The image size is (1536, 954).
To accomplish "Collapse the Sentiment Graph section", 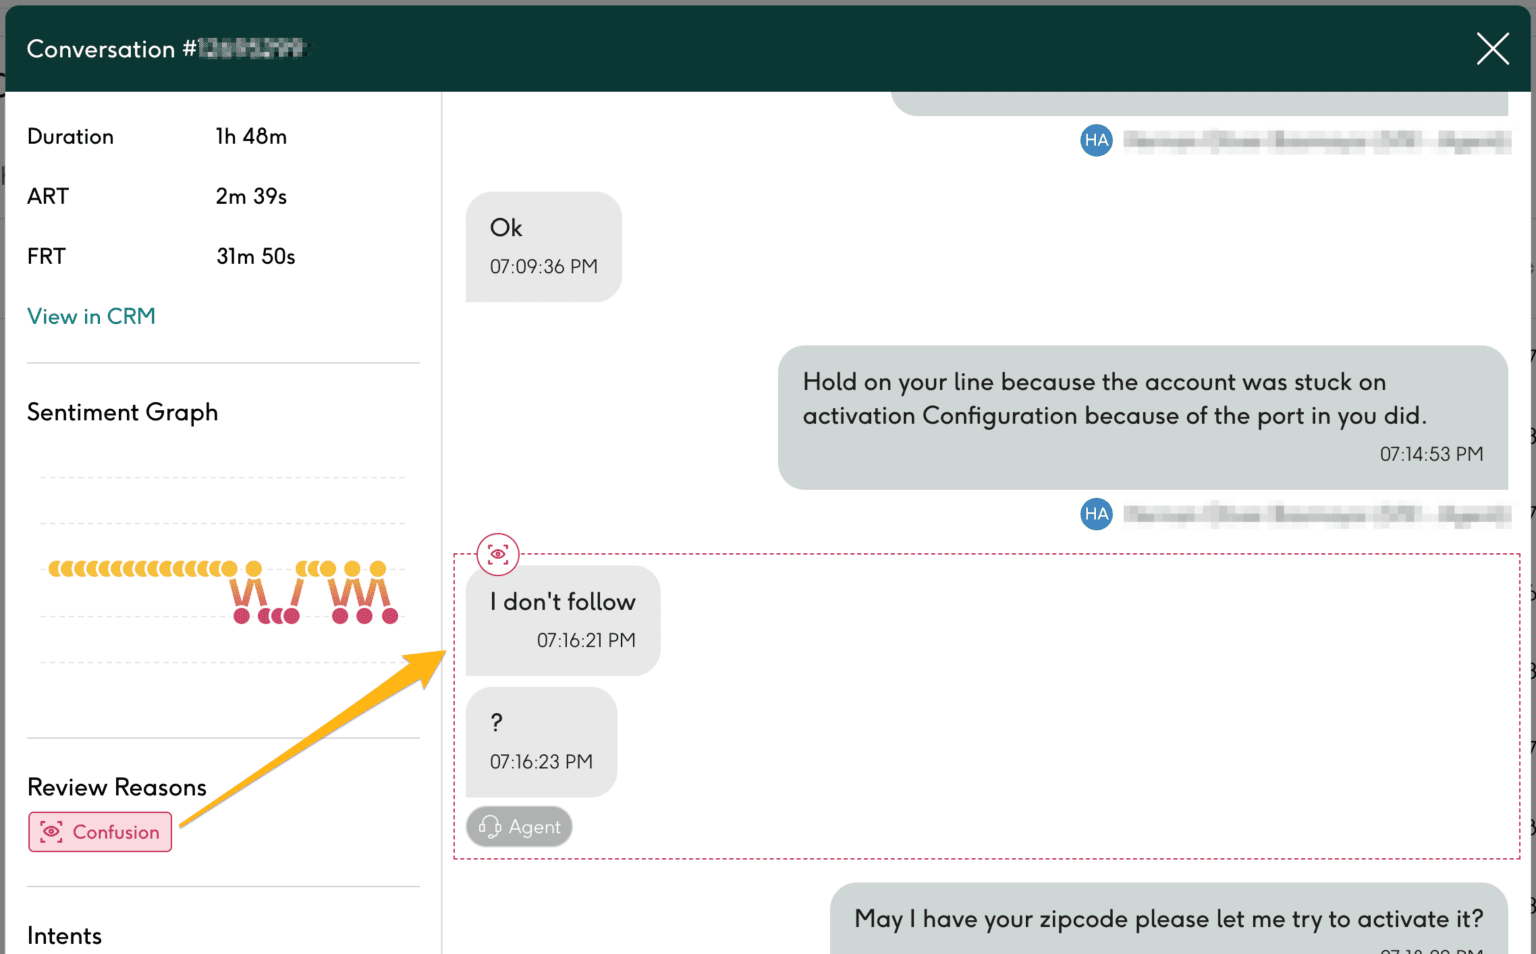I will [x=122, y=412].
